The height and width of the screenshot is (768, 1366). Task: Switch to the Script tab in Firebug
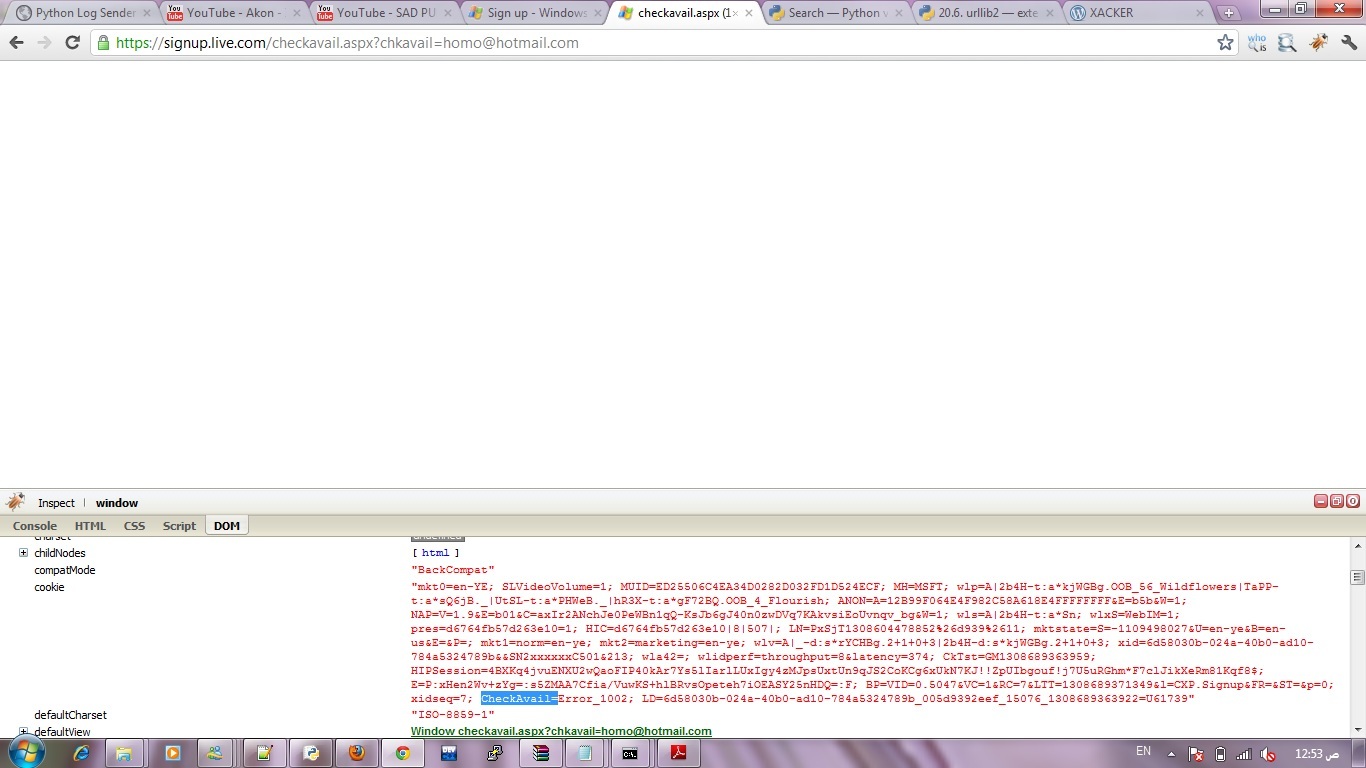(179, 526)
